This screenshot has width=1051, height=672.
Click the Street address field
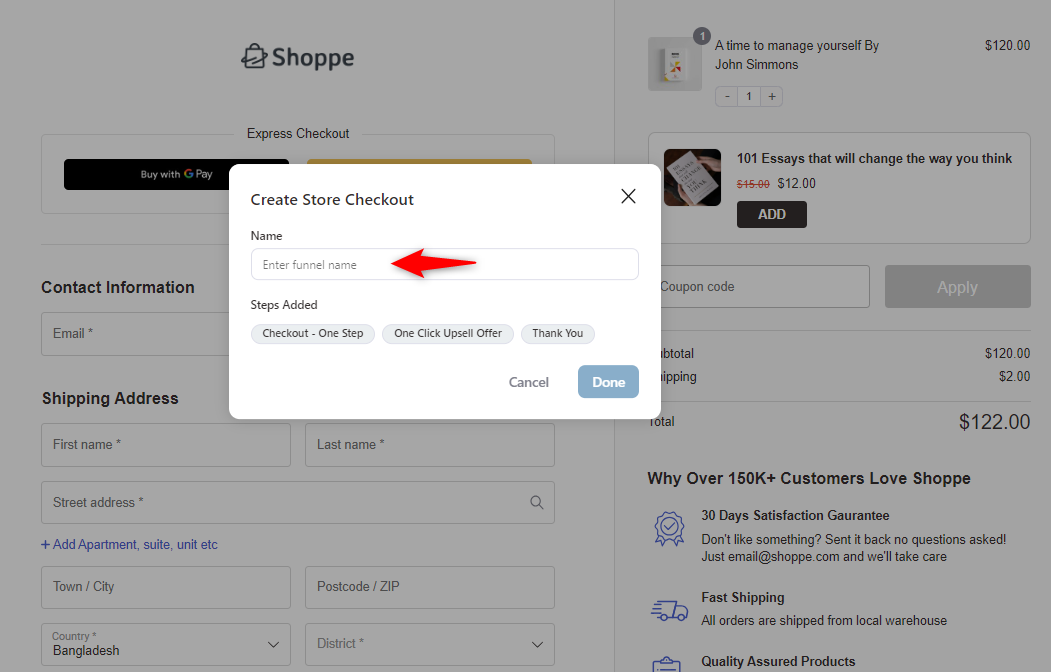tap(298, 502)
